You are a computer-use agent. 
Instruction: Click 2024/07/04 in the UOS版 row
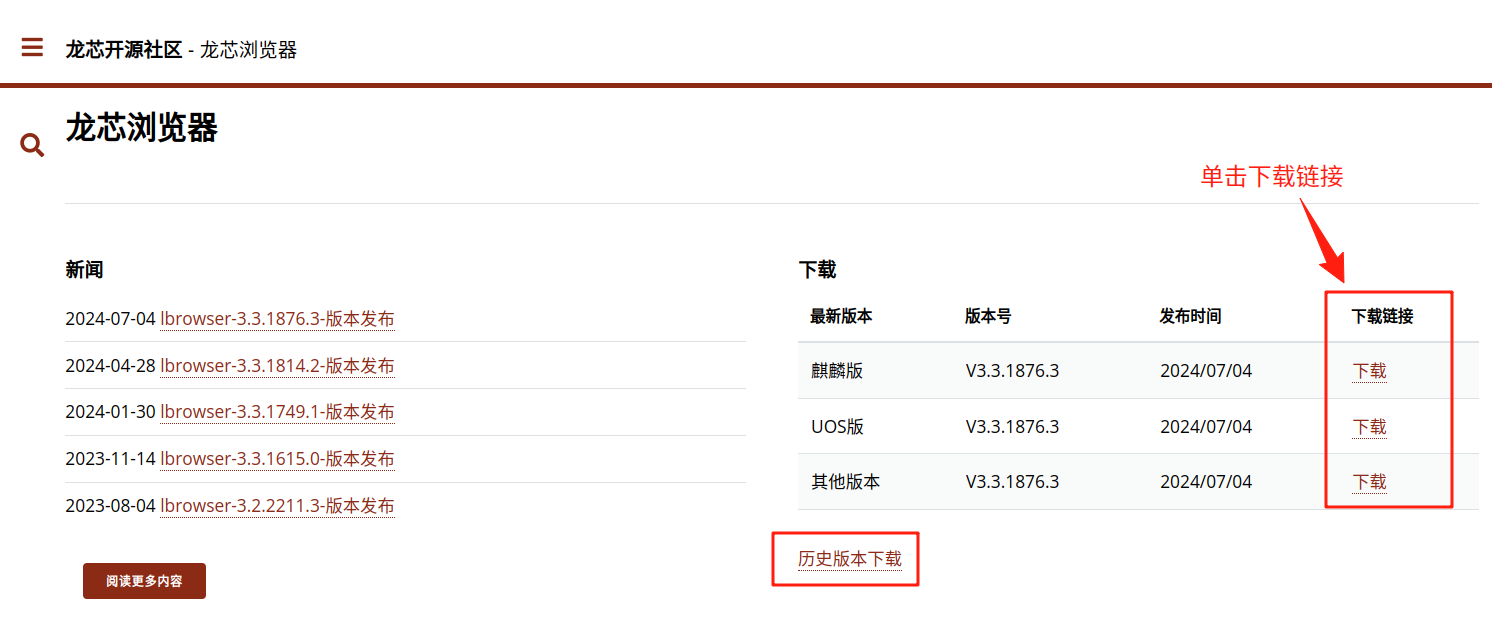coord(1206,427)
